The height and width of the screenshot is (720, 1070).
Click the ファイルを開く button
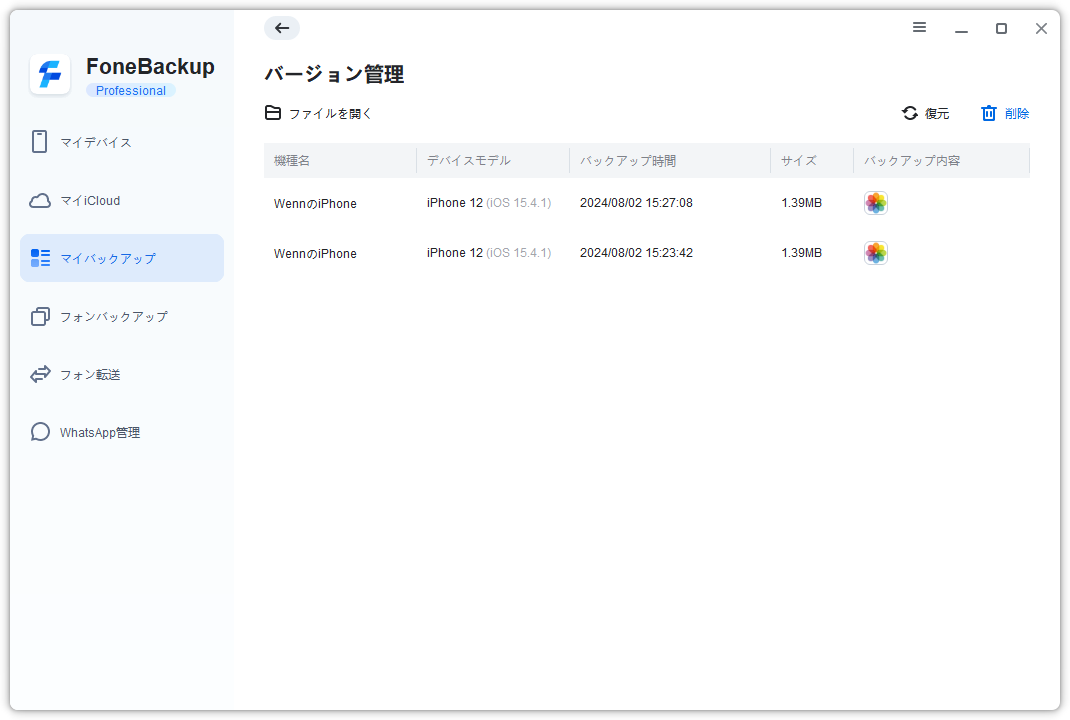tap(319, 113)
